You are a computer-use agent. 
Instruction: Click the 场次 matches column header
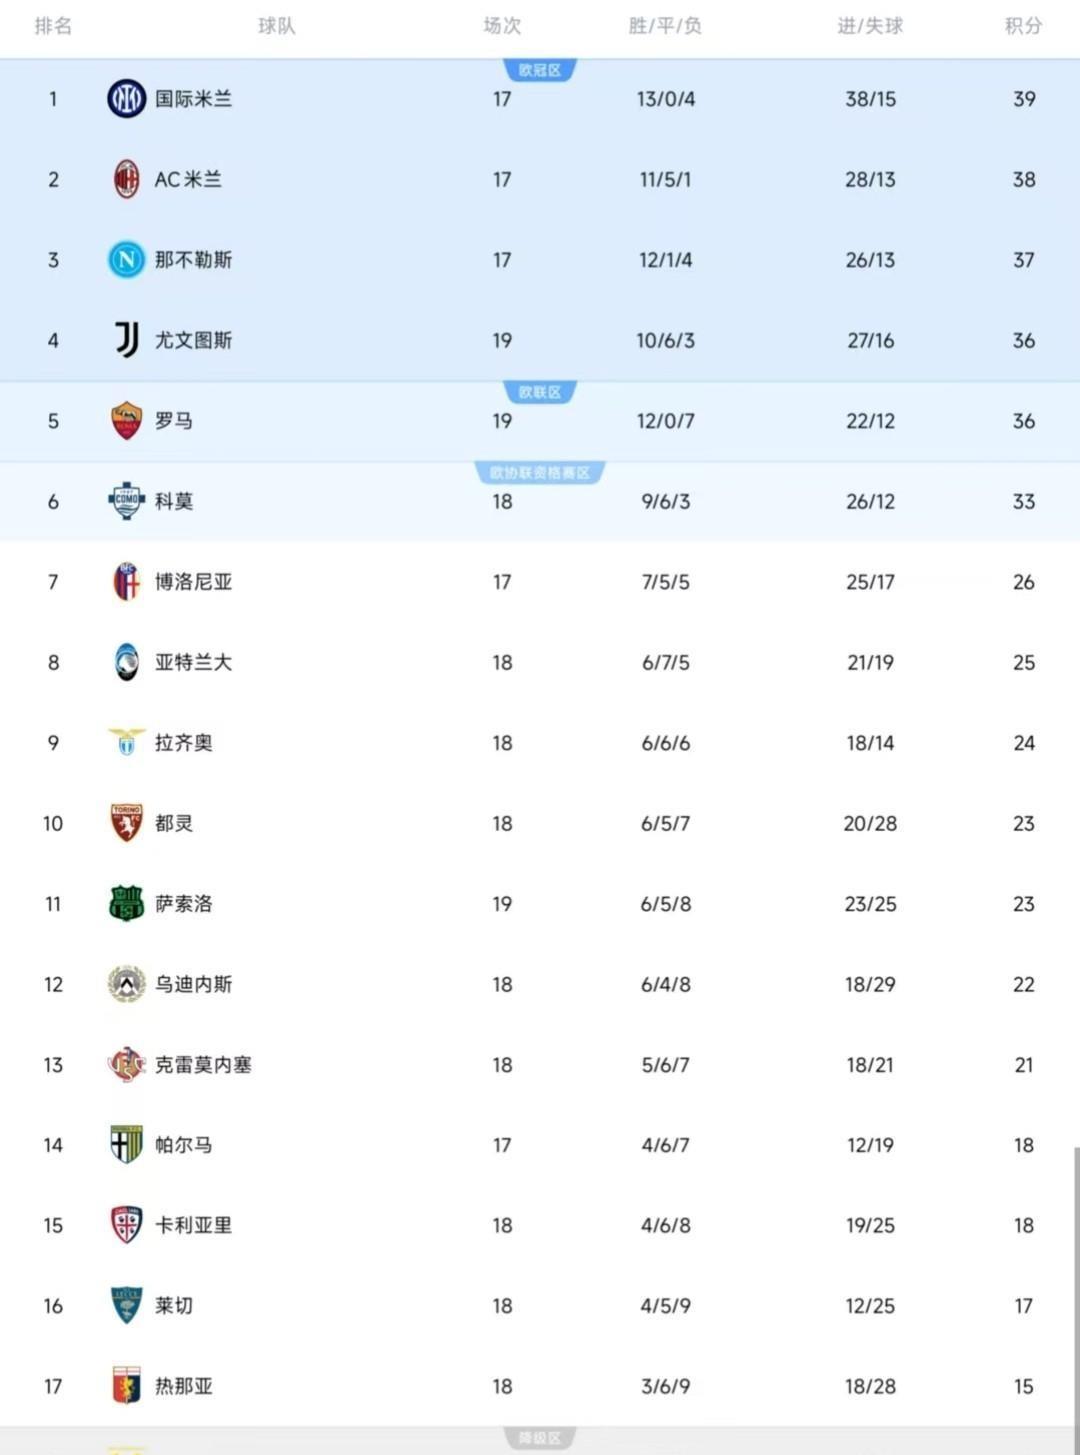tap(502, 26)
